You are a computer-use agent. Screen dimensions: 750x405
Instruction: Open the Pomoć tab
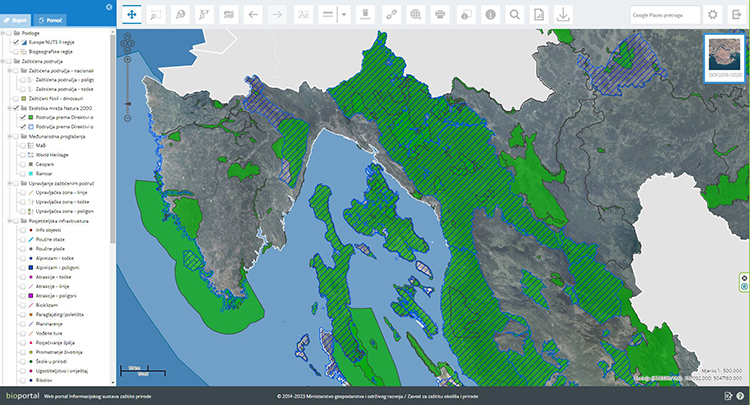(x=48, y=19)
